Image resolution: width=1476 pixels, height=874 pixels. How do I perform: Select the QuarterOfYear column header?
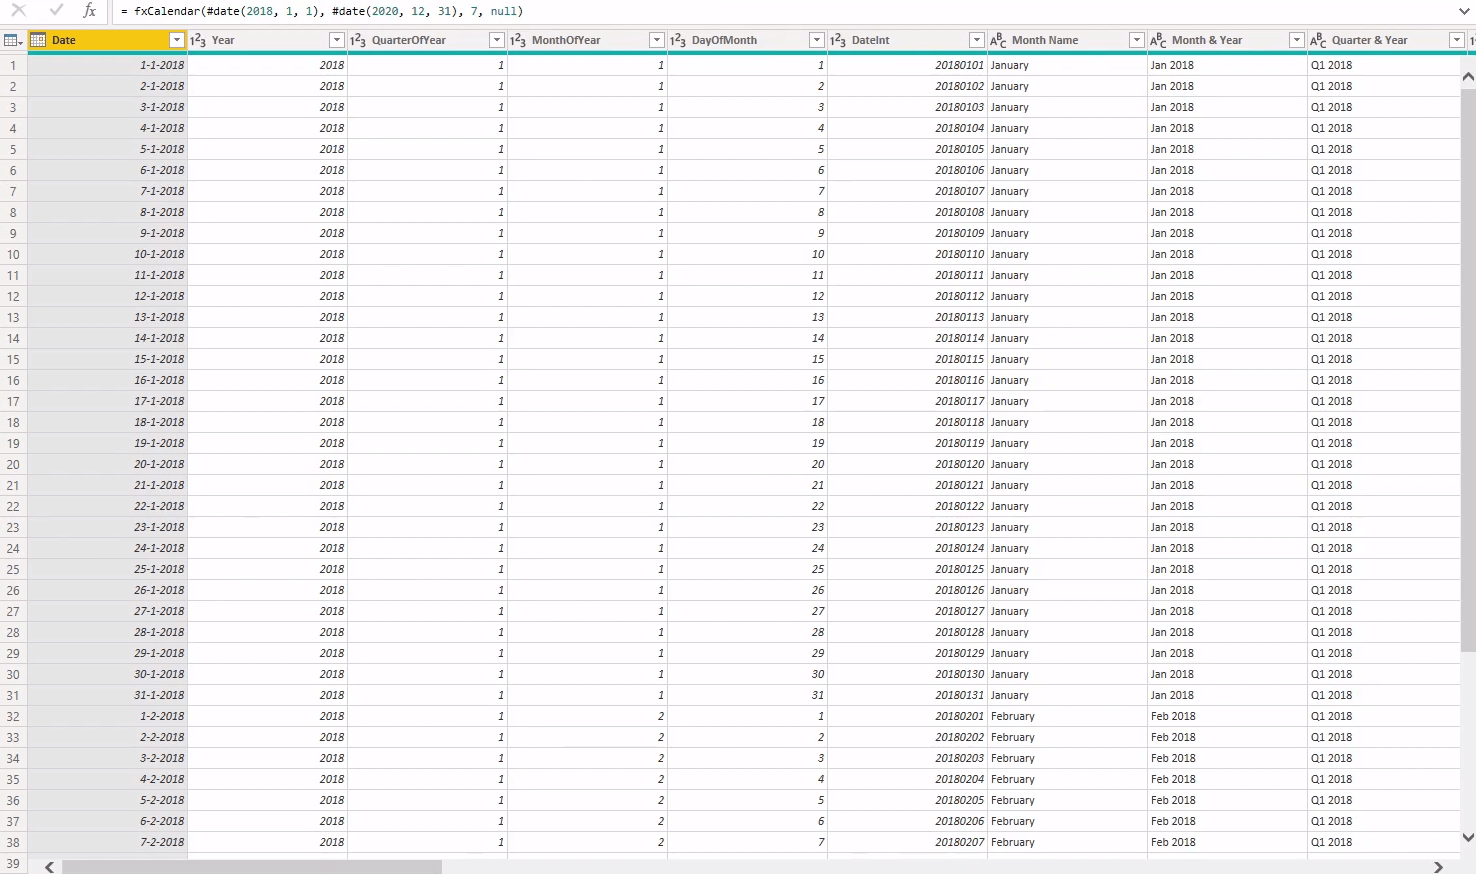tap(428, 40)
